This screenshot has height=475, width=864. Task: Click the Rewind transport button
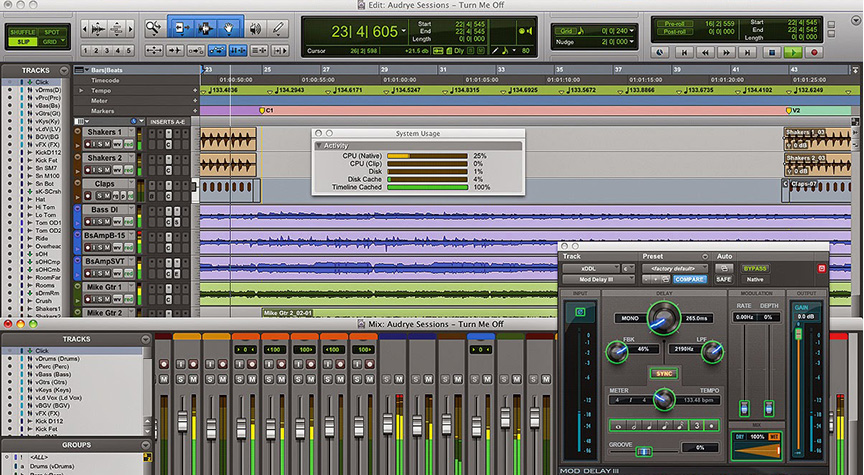click(x=703, y=52)
